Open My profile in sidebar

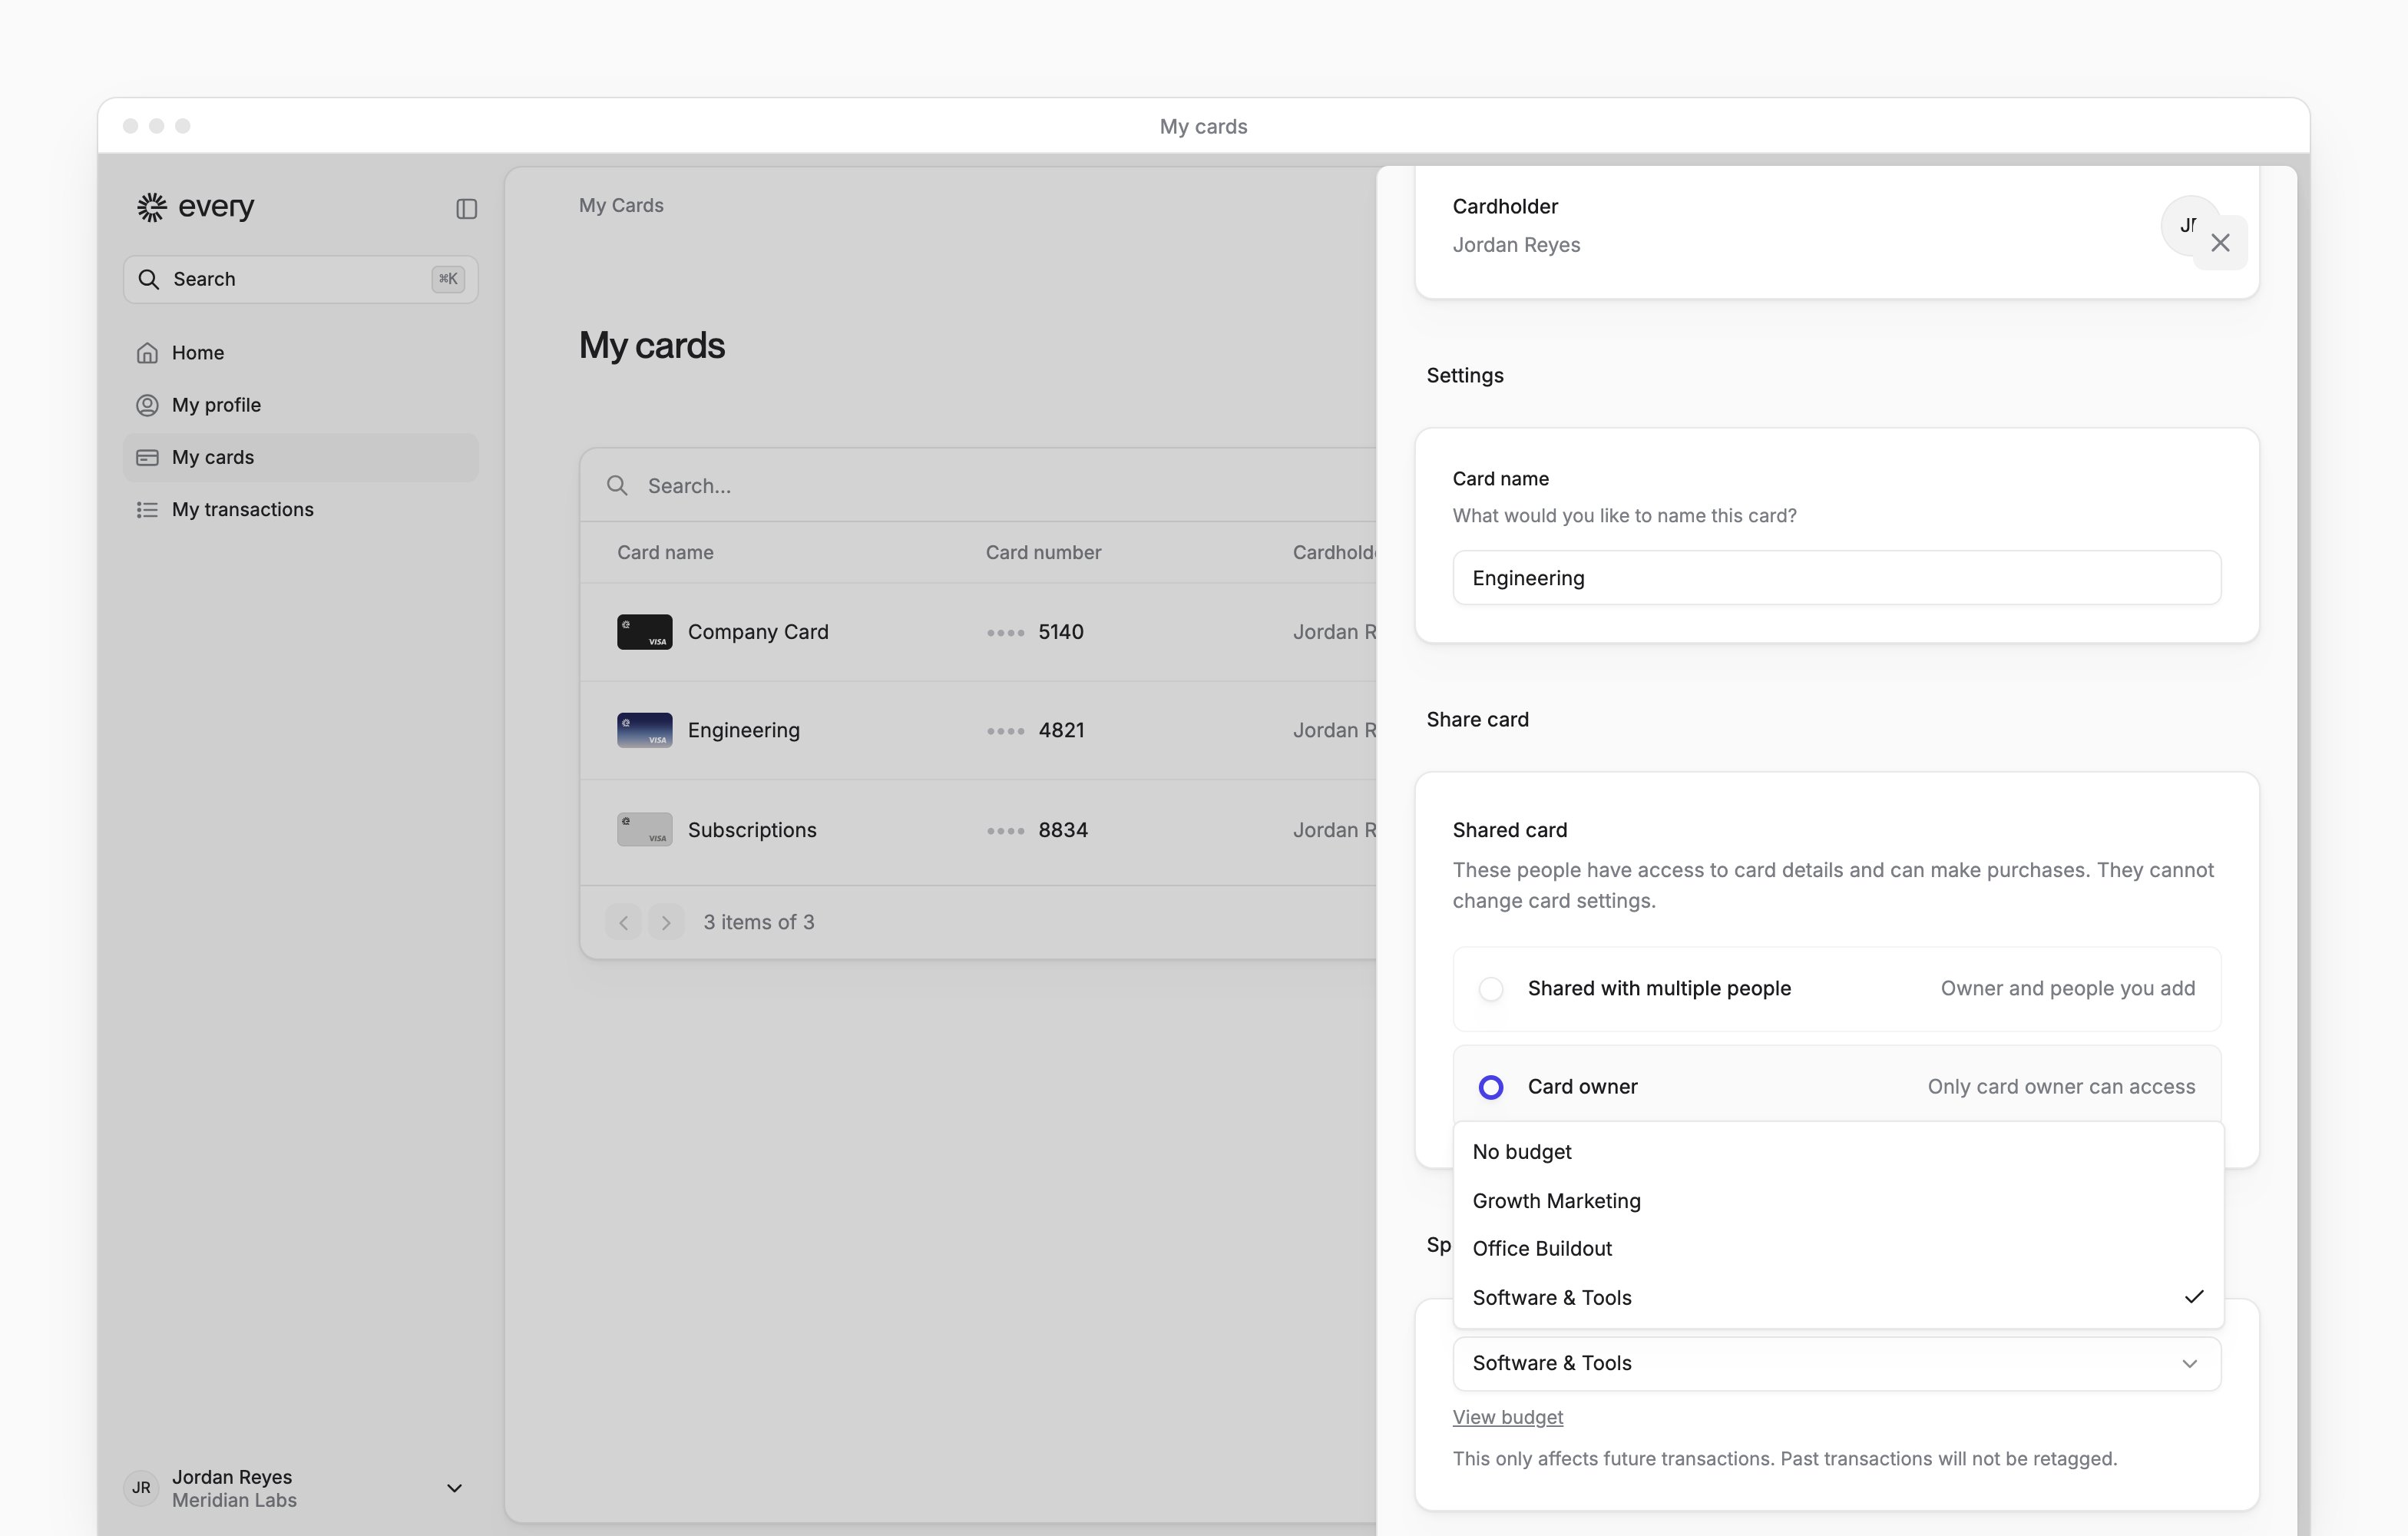click(x=300, y=405)
